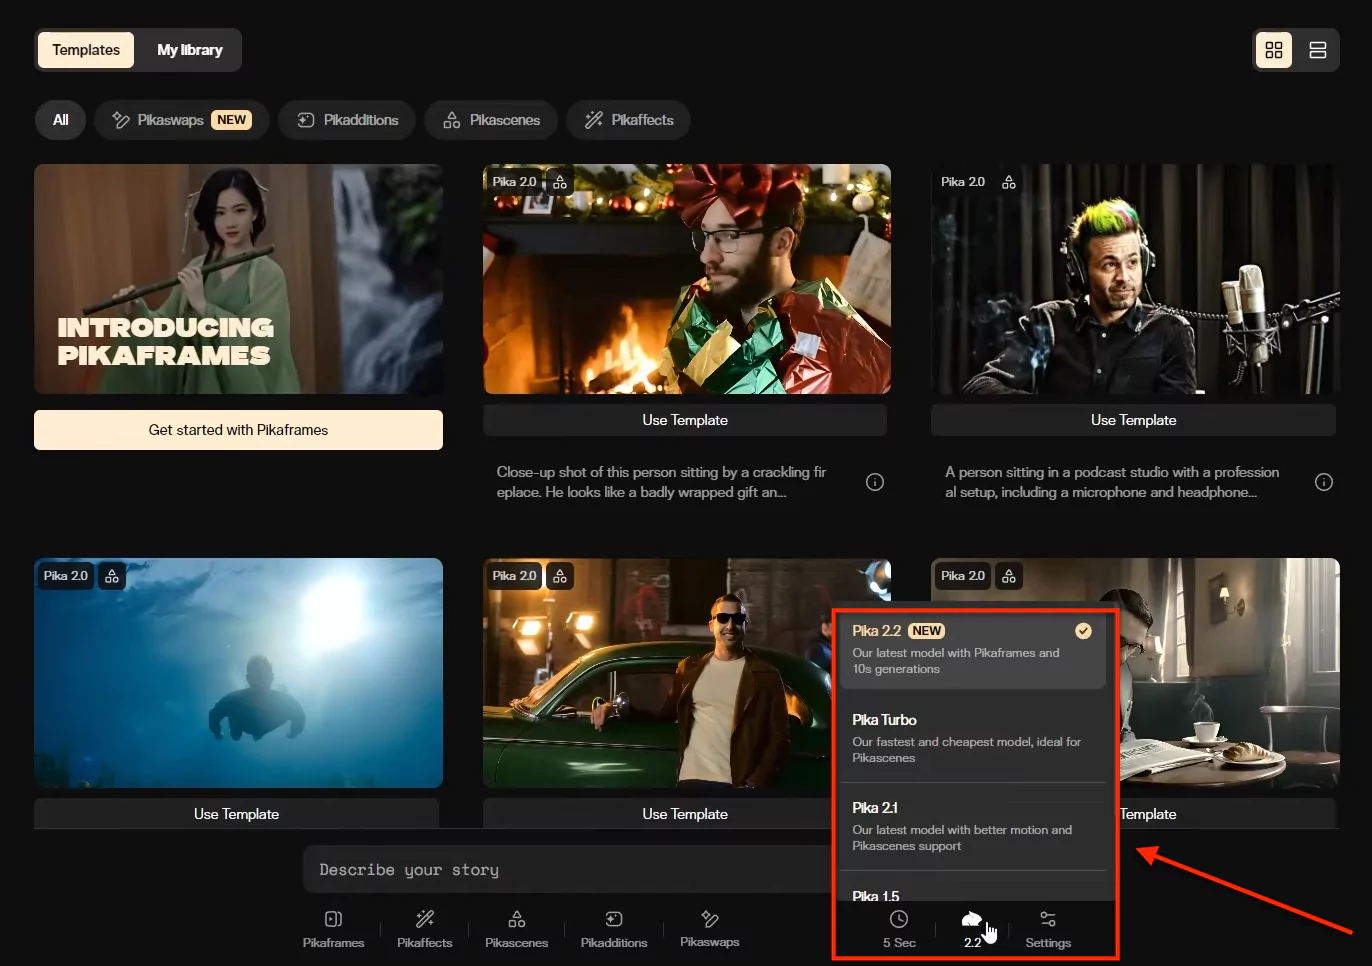Click the Pikascenes icon on green car thumbnail

560,576
